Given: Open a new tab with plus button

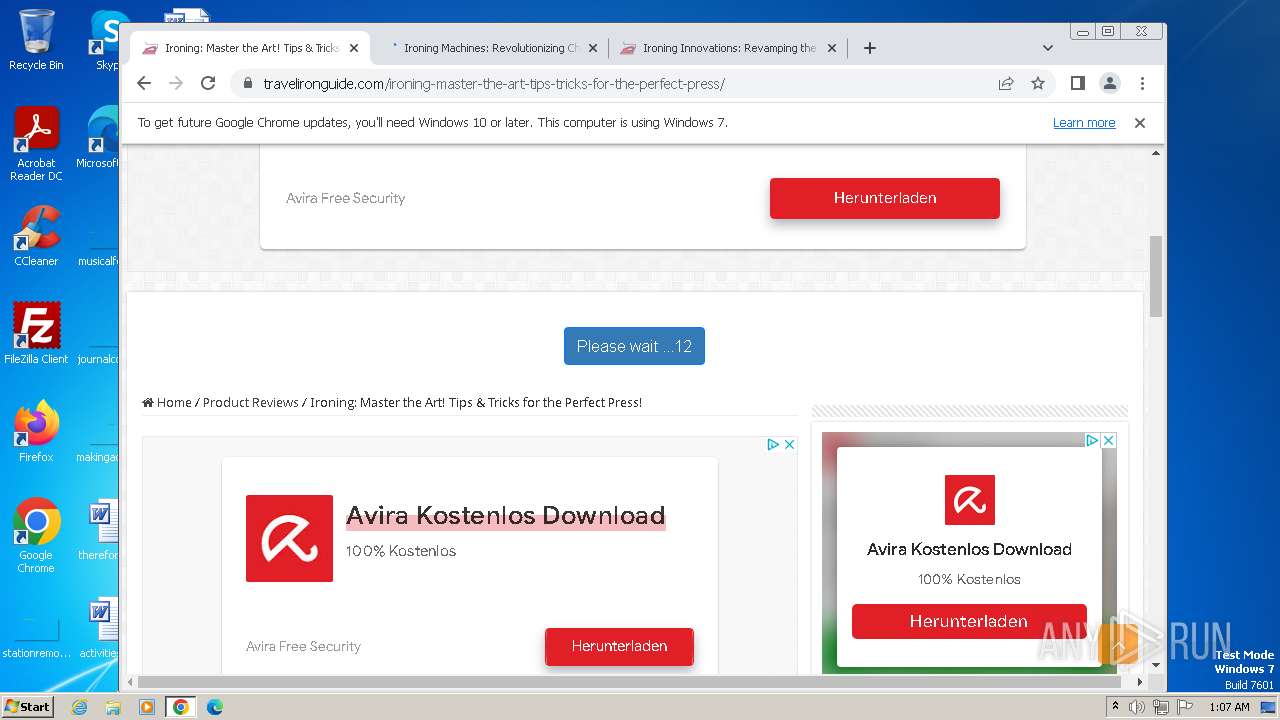Looking at the screenshot, I should tap(870, 48).
